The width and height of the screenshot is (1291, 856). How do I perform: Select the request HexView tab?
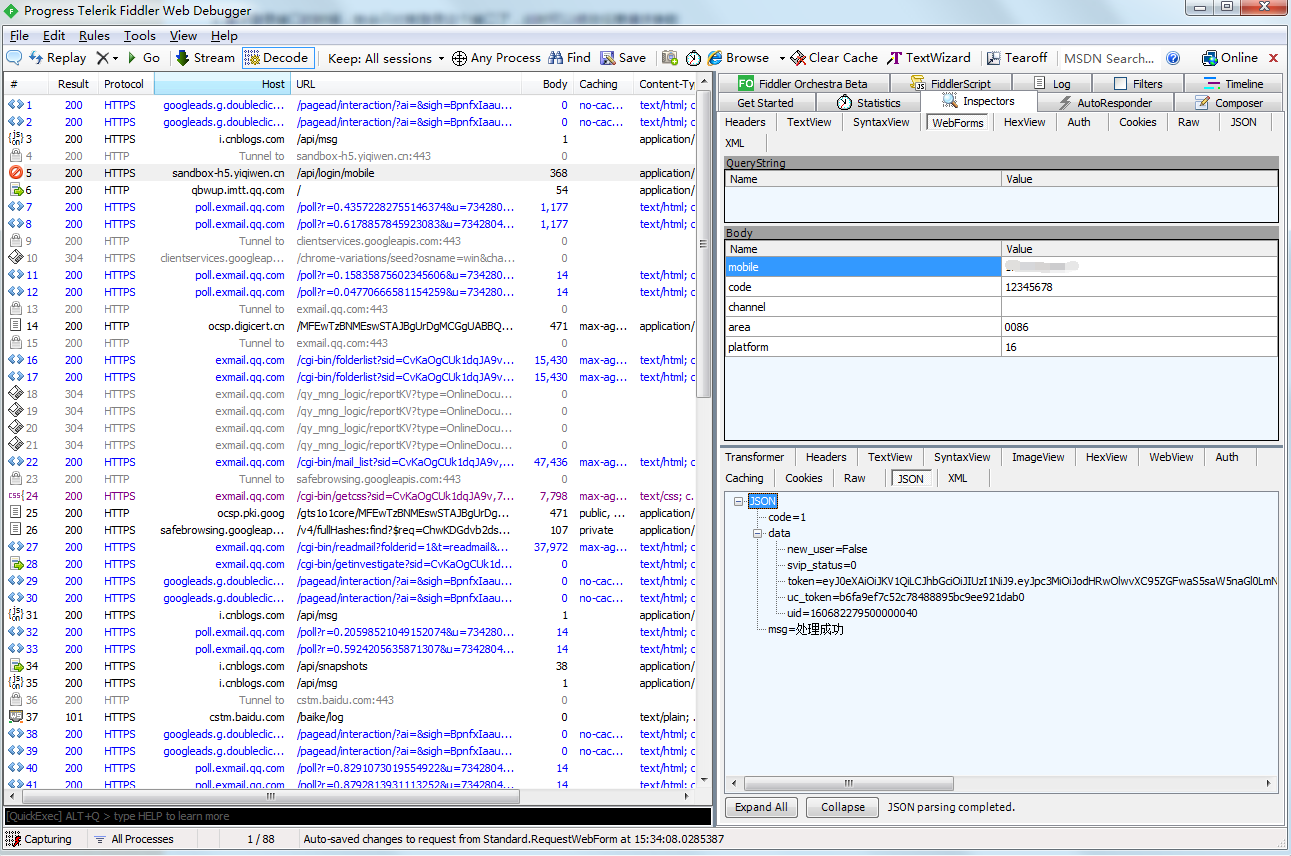pos(1025,122)
